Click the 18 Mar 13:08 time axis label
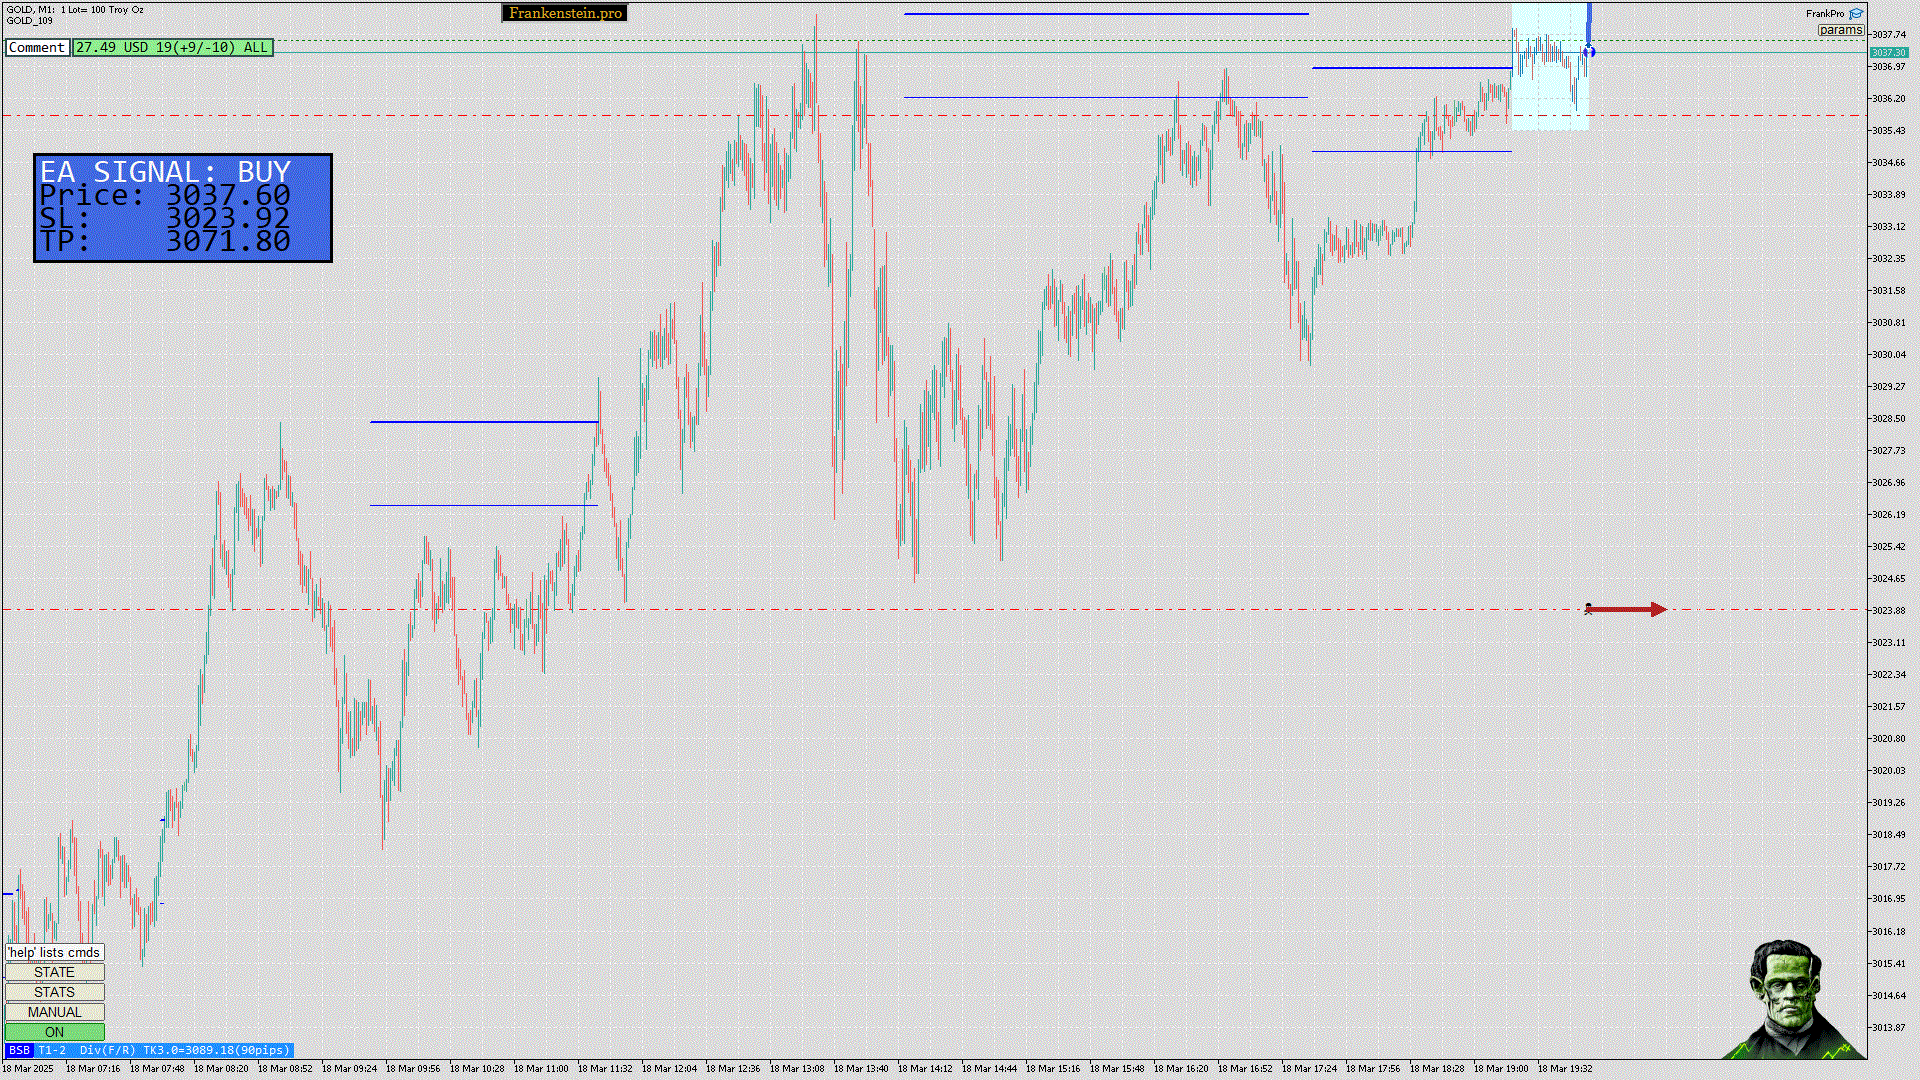Viewport: 1920px width, 1080px height. point(797,1068)
